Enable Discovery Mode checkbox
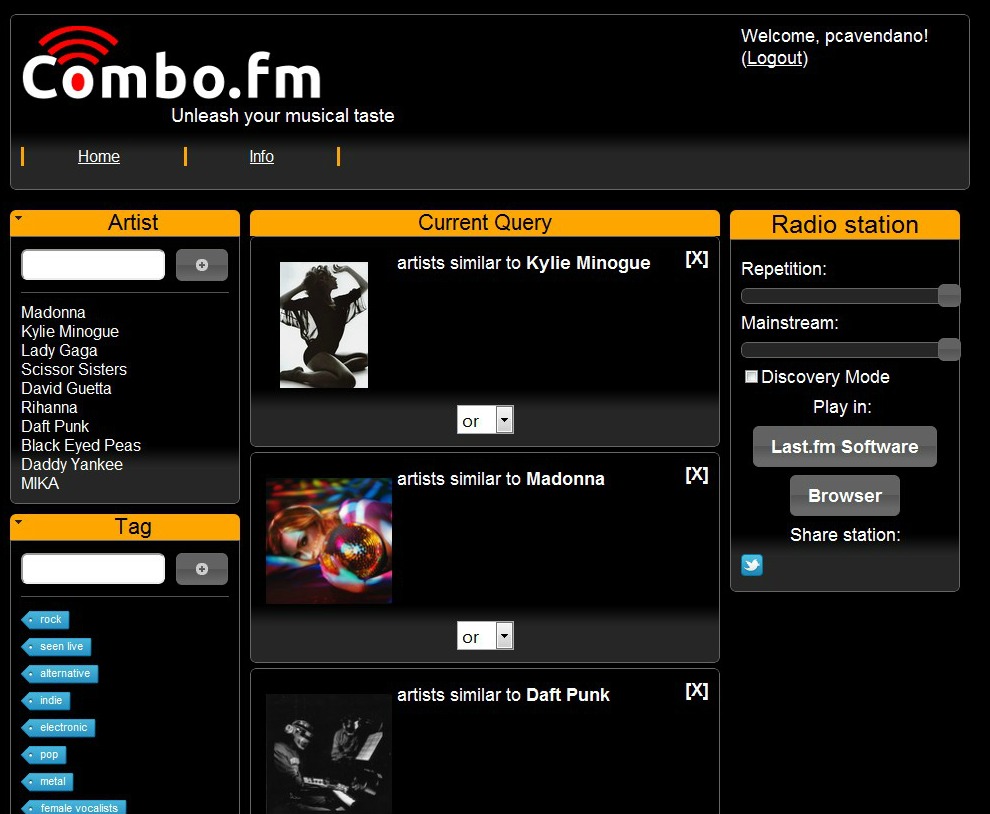 point(751,377)
